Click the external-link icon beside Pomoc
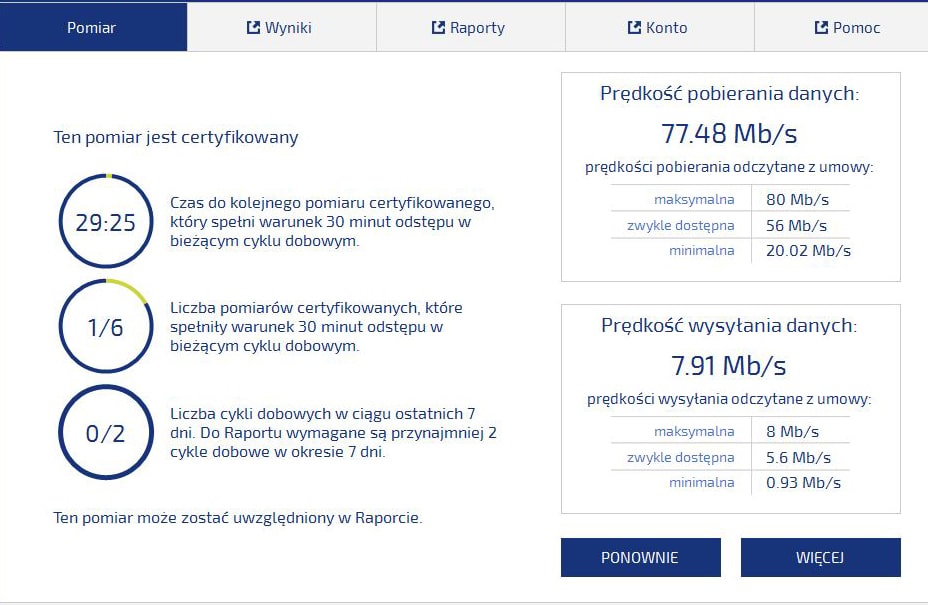Image resolution: width=928 pixels, height=605 pixels. 821,27
